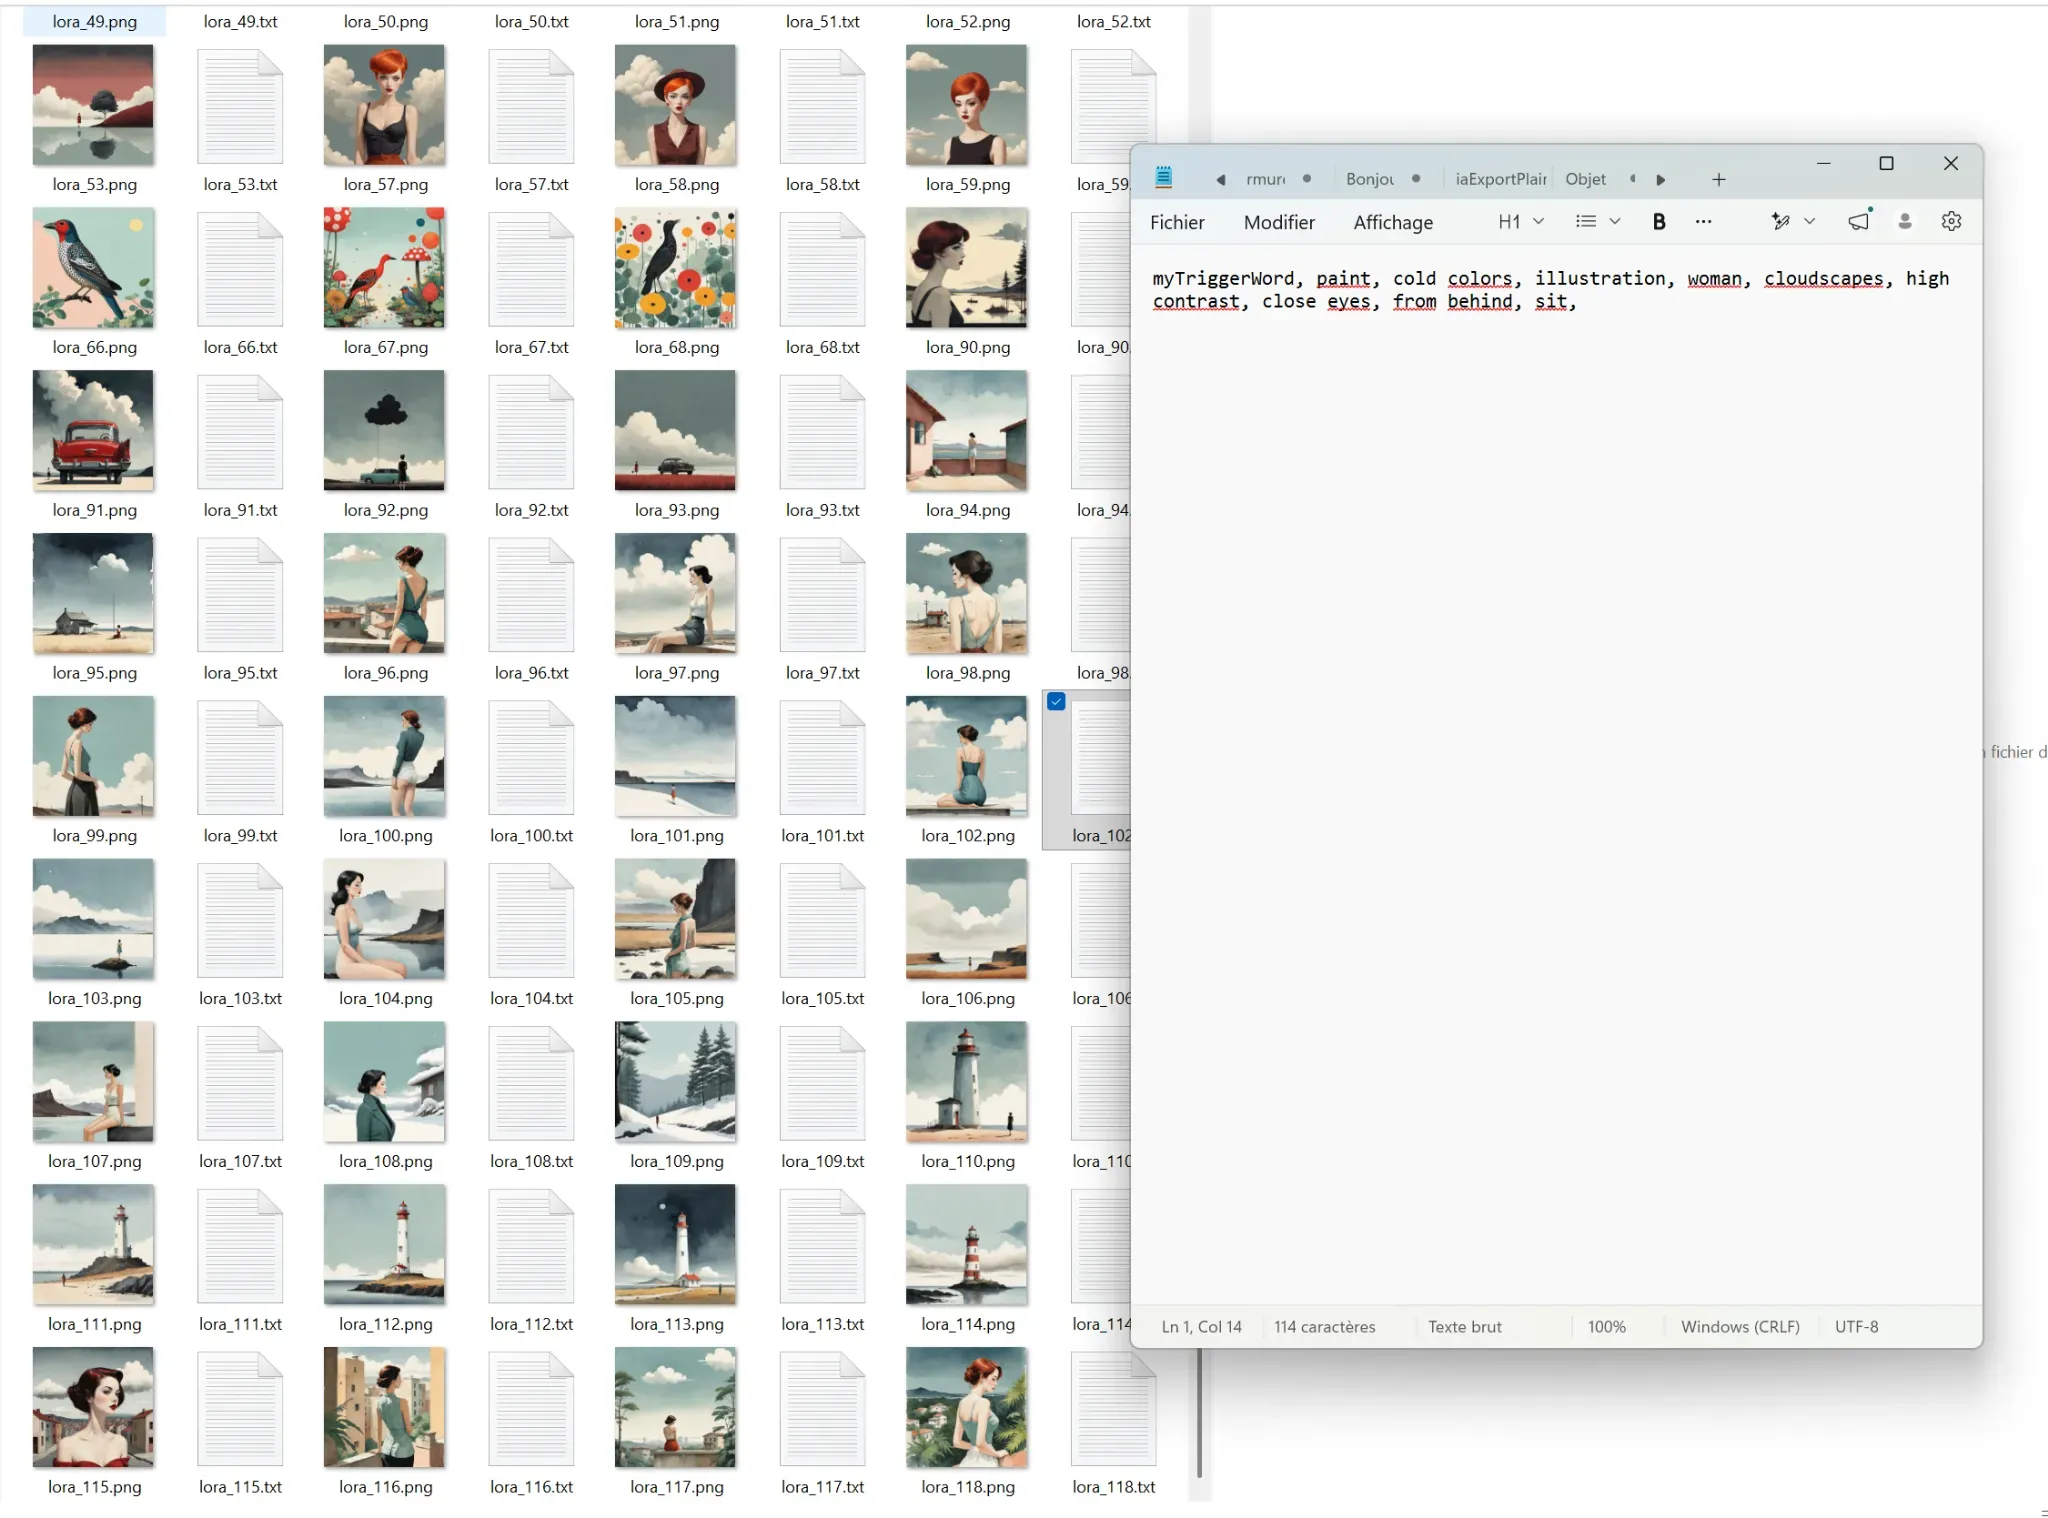2048x1518 pixels.
Task: Open Notepad settings gear
Action: click(1951, 222)
